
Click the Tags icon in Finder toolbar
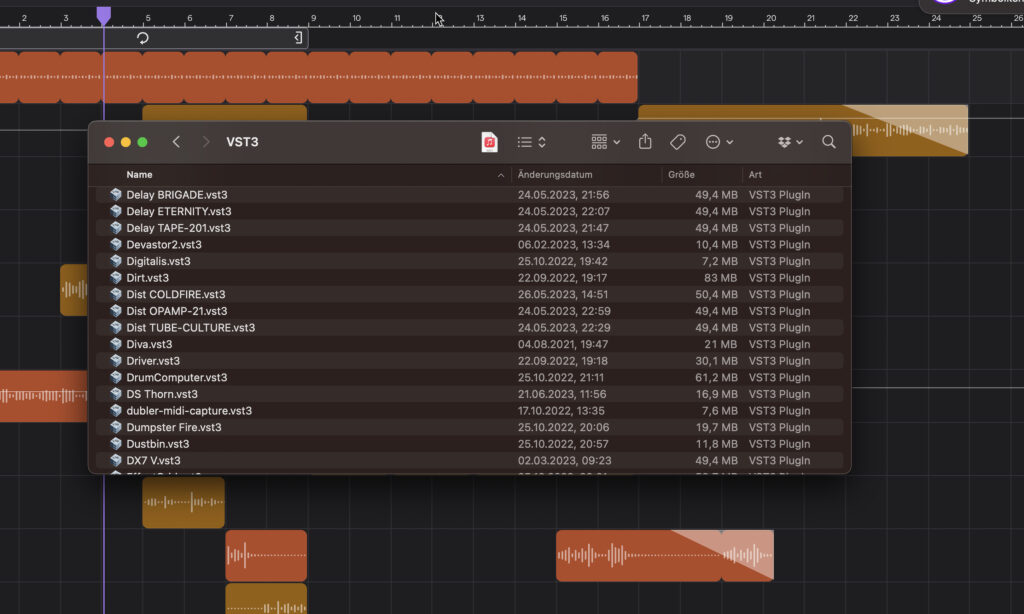pyautogui.click(x=678, y=142)
